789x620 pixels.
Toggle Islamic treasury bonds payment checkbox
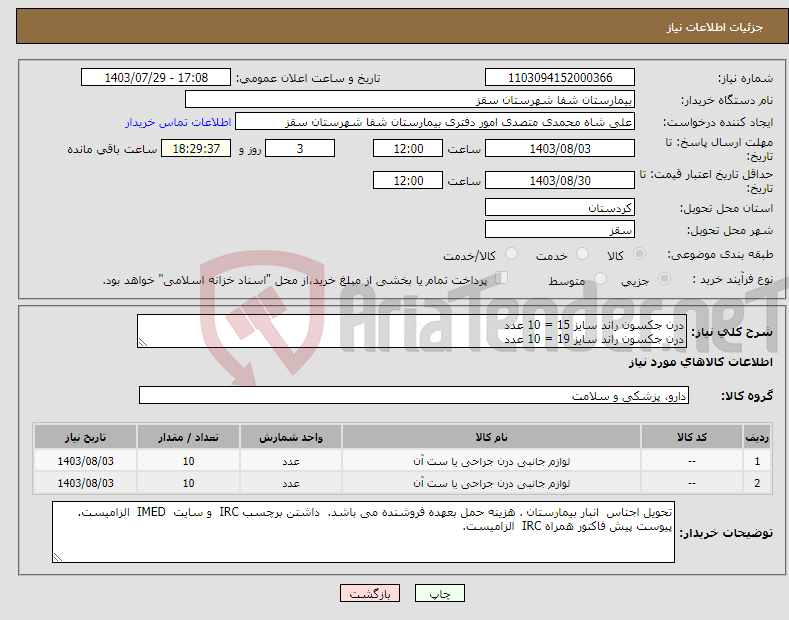click(502, 278)
